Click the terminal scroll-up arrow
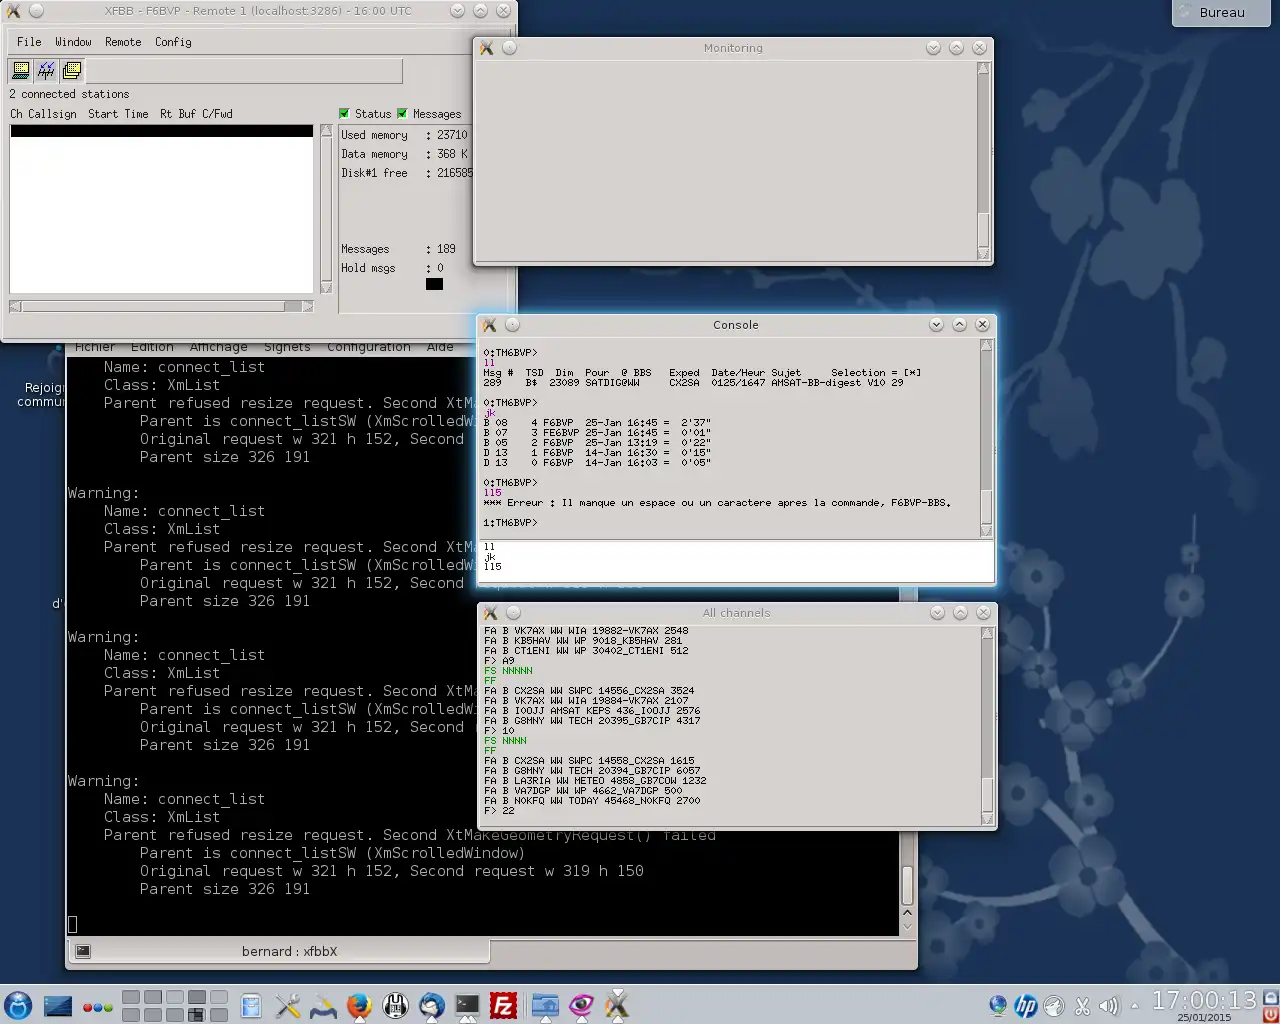The height and width of the screenshot is (1024, 1280). point(908,913)
